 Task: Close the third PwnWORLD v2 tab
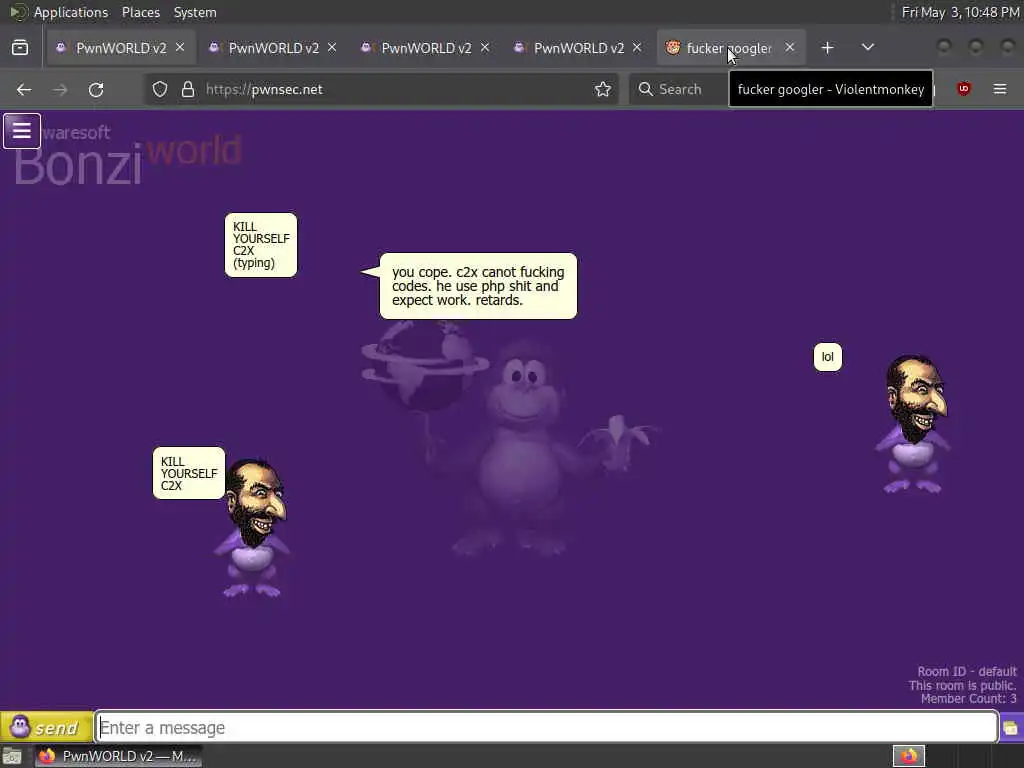(485, 48)
